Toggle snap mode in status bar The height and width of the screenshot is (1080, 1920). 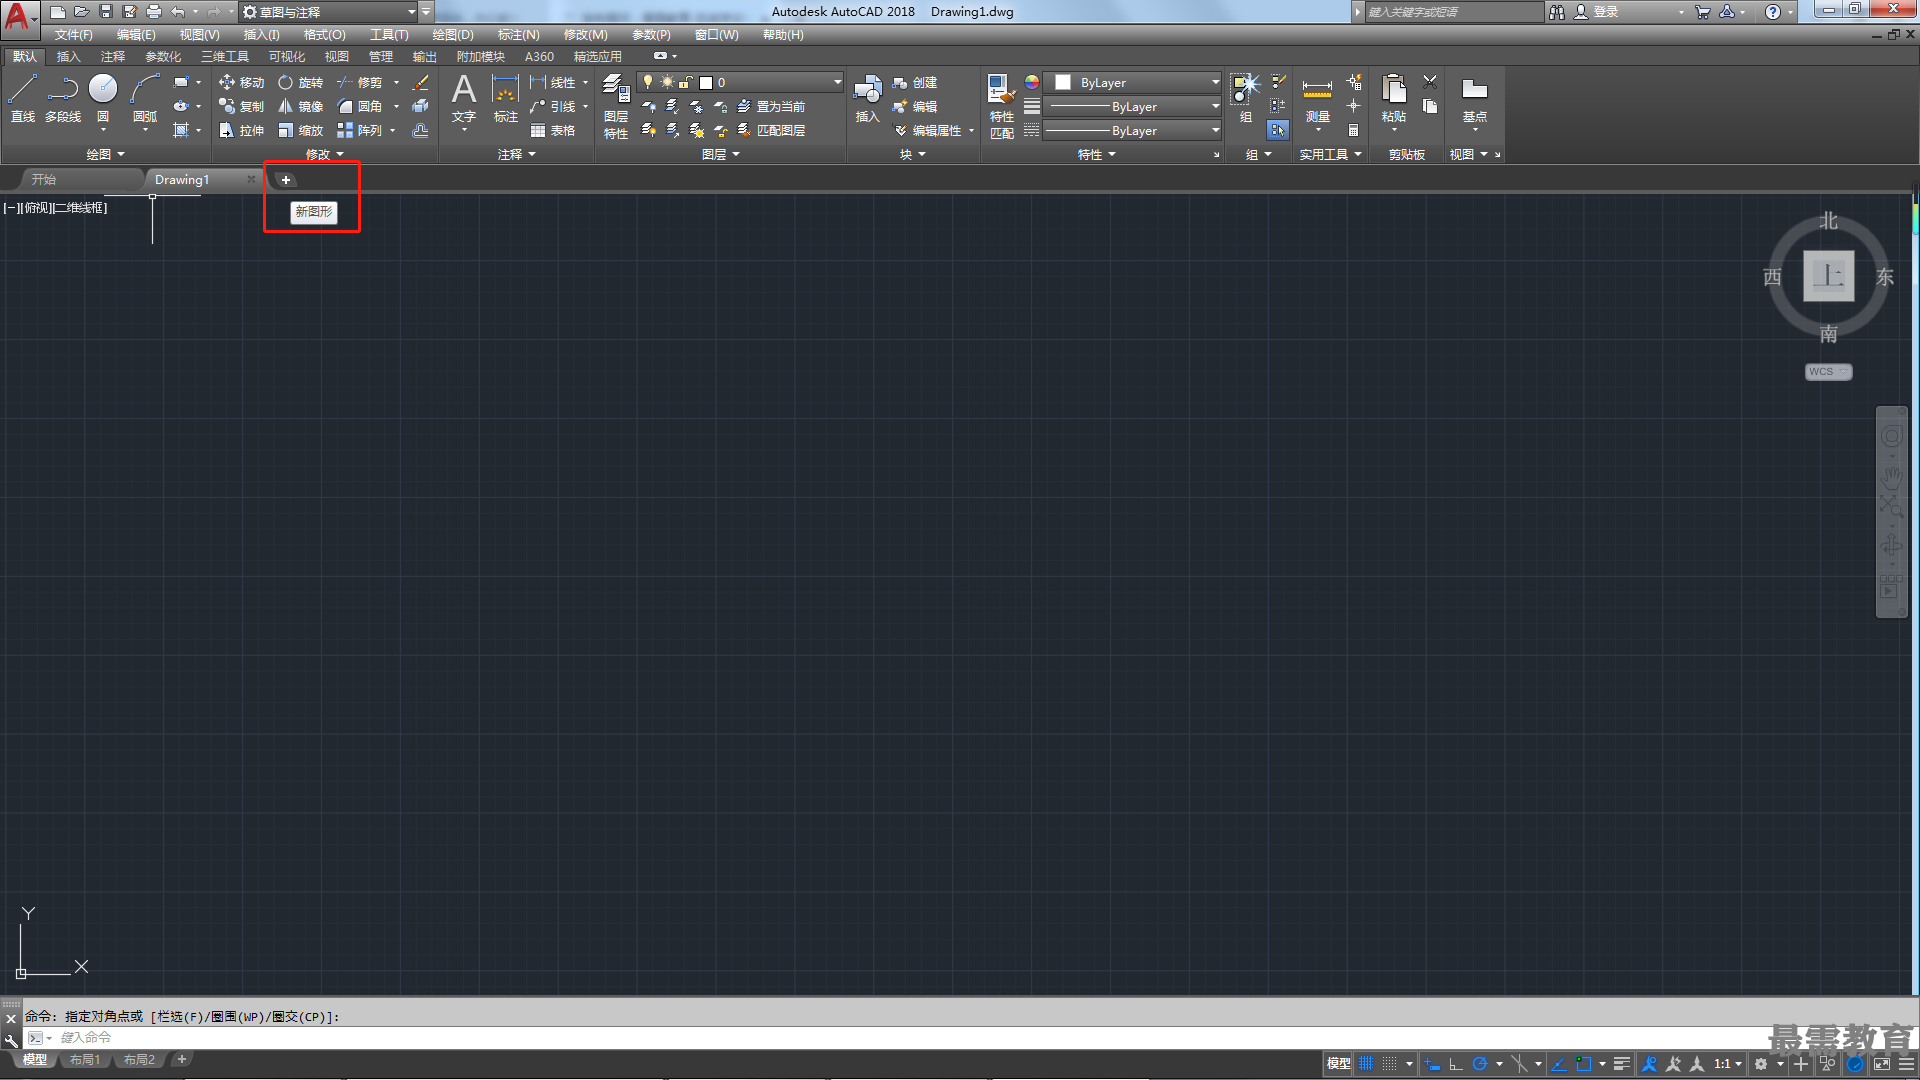click(1390, 1064)
